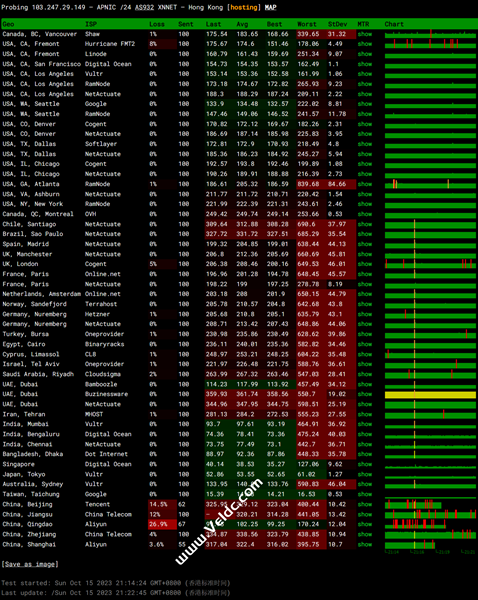Screen dimensions: 478x600
Task: Sort by the StDev column header
Action: pos(337,24)
